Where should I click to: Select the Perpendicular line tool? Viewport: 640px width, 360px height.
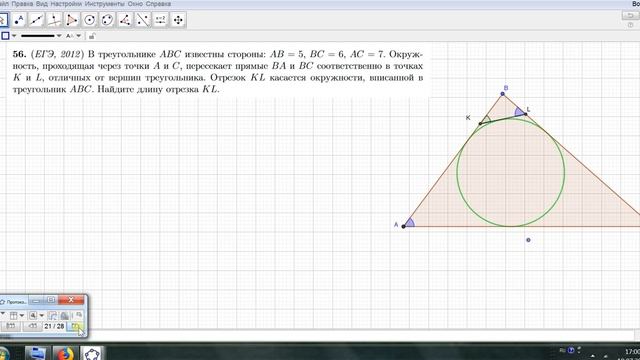pyautogui.click(x=54, y=20)
